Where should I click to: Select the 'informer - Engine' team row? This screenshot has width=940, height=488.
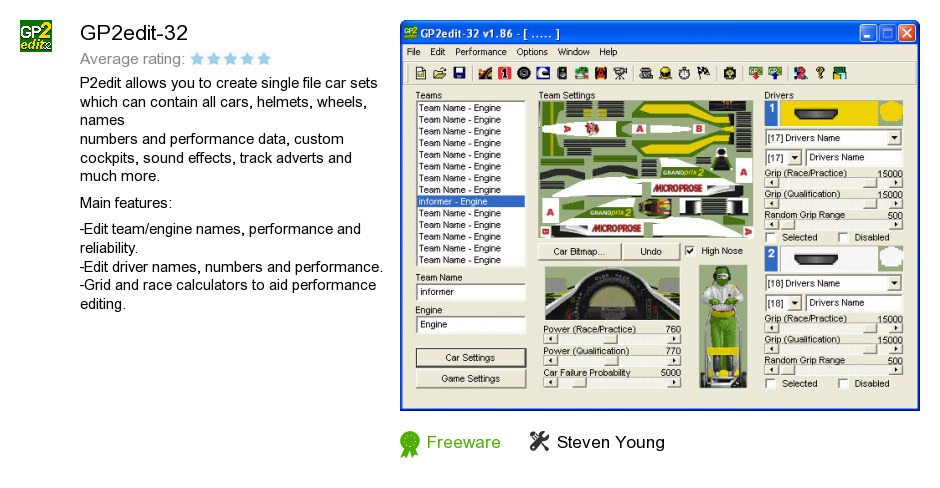pos(471,201)
